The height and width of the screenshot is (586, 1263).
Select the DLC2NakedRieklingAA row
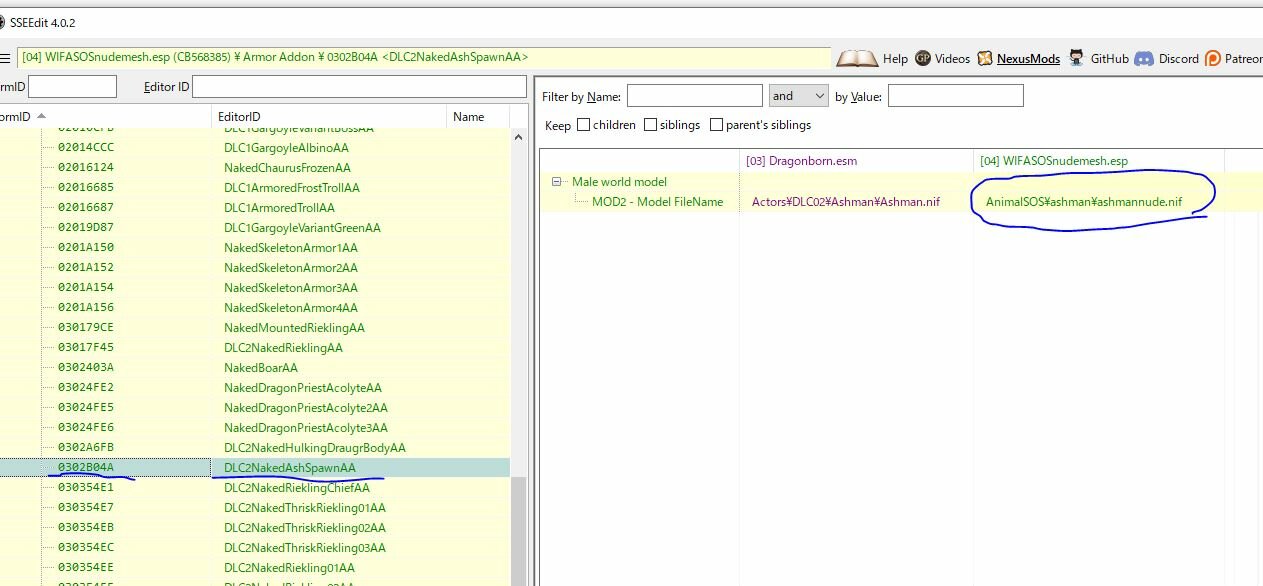pos(255,348)
